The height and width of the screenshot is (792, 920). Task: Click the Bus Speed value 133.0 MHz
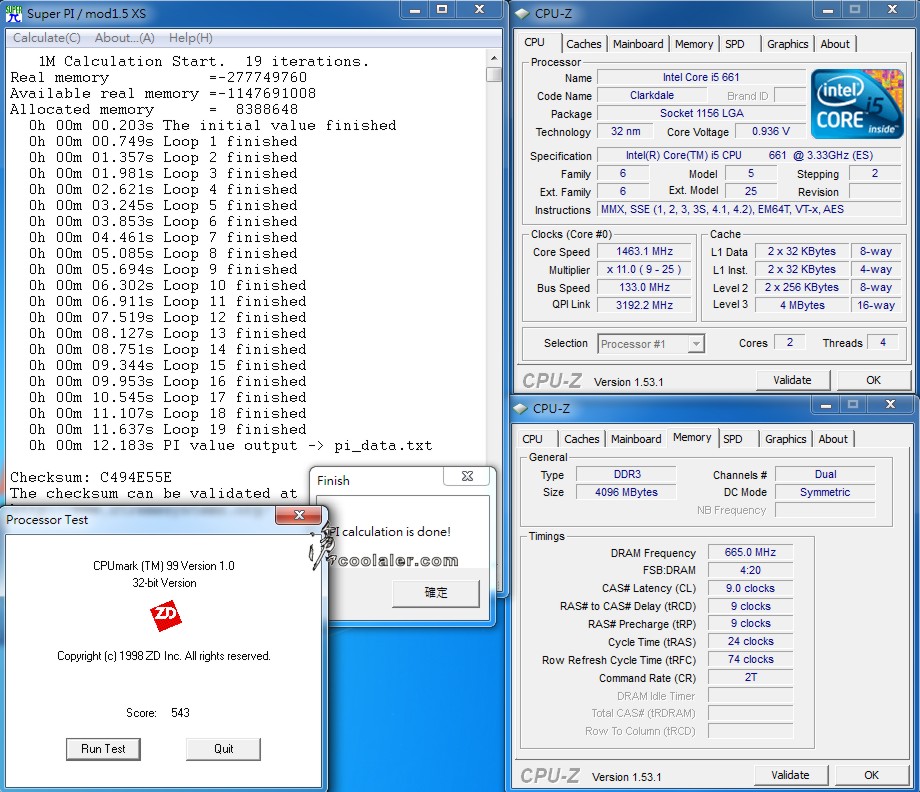[644, 287]
